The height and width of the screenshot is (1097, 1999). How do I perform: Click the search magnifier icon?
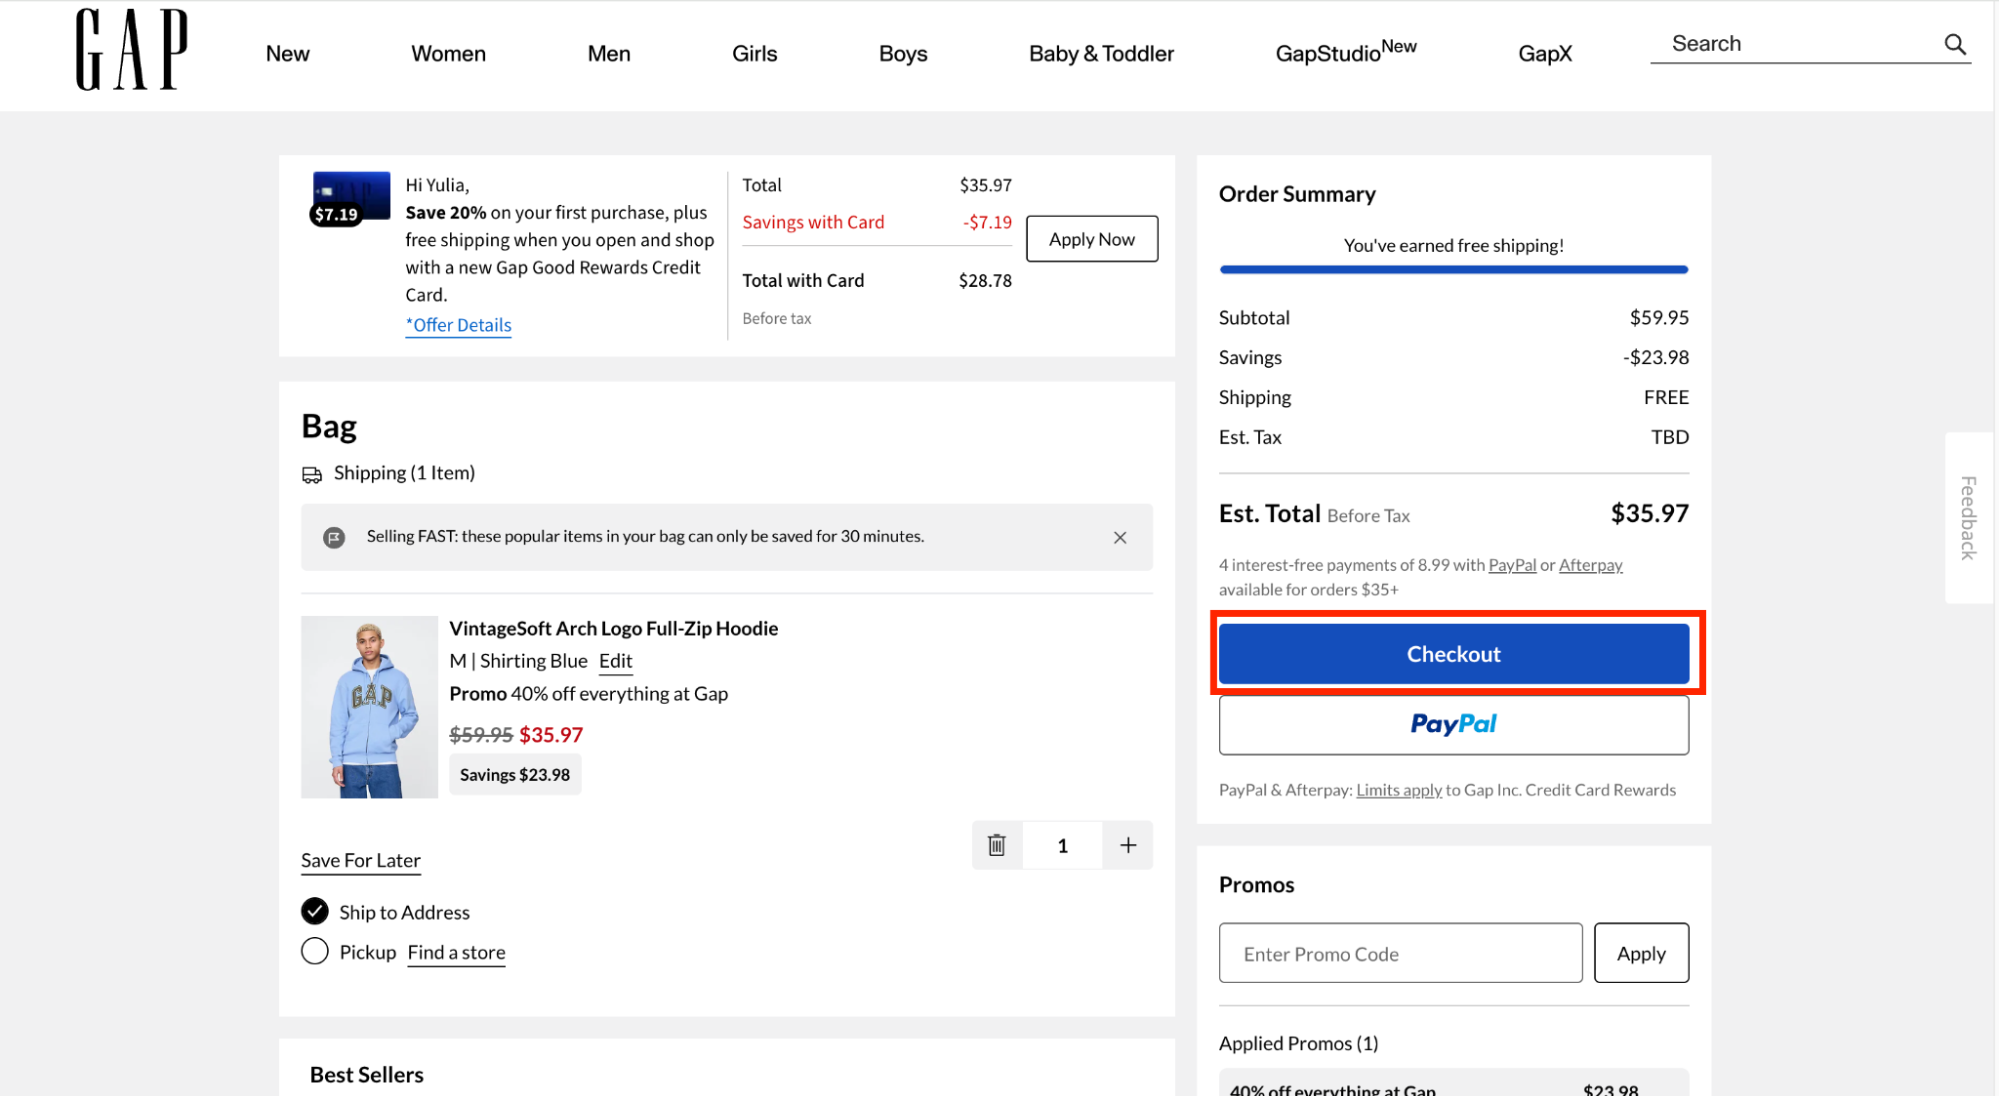pyautogui.click(x=1954, y=44)
